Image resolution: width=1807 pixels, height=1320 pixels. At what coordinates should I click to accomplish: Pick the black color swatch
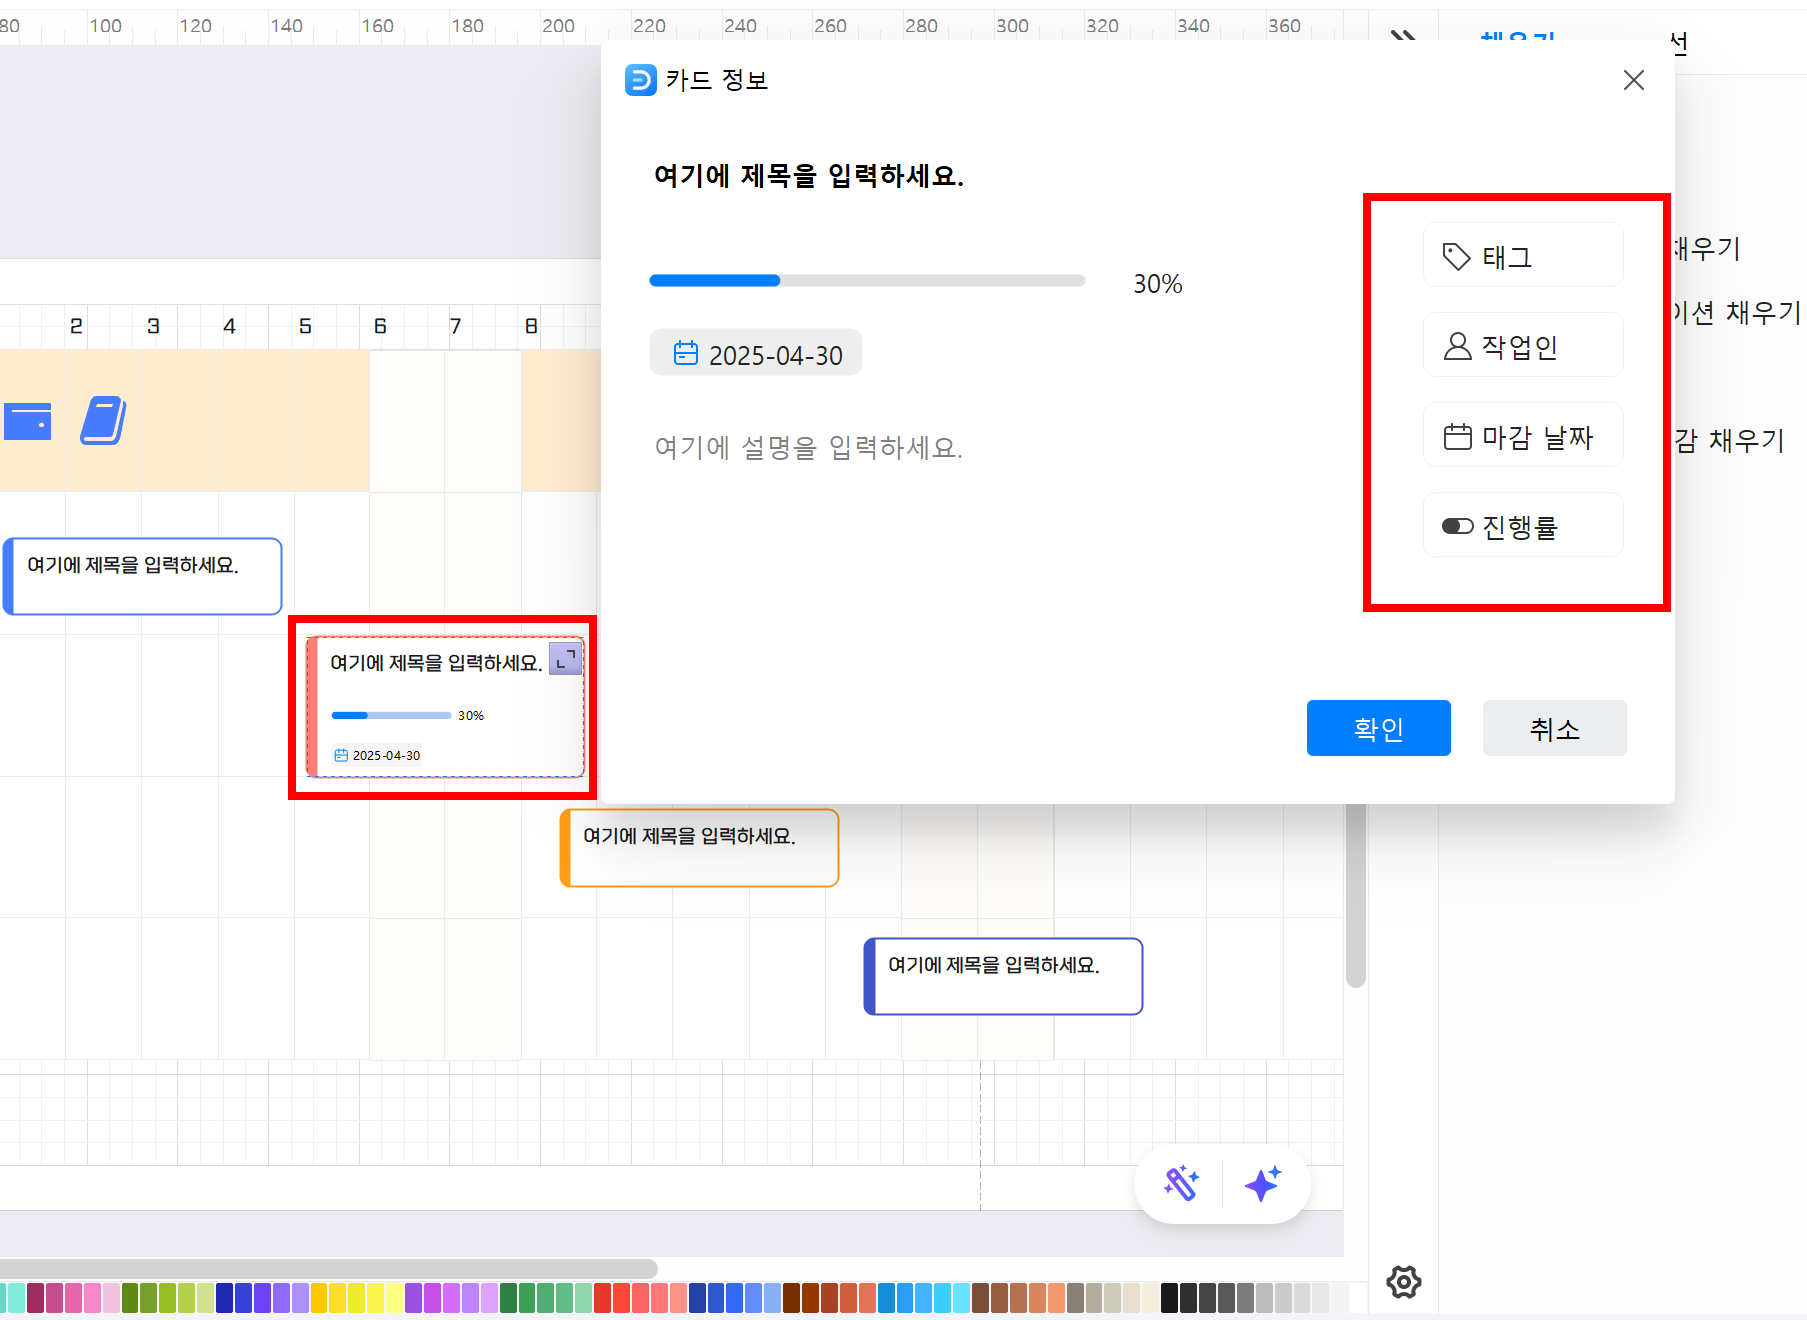click(x=1169, y=1298)
